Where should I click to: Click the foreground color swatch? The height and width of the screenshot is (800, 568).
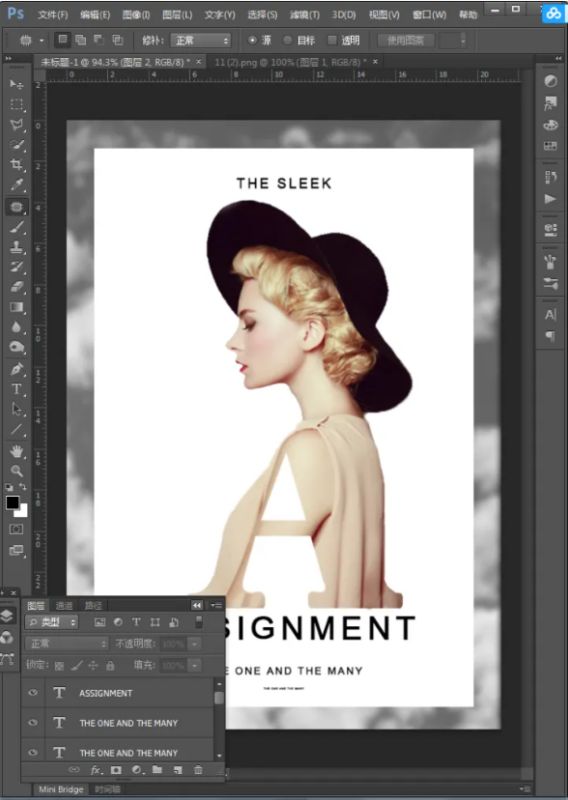tap(12, 503)
